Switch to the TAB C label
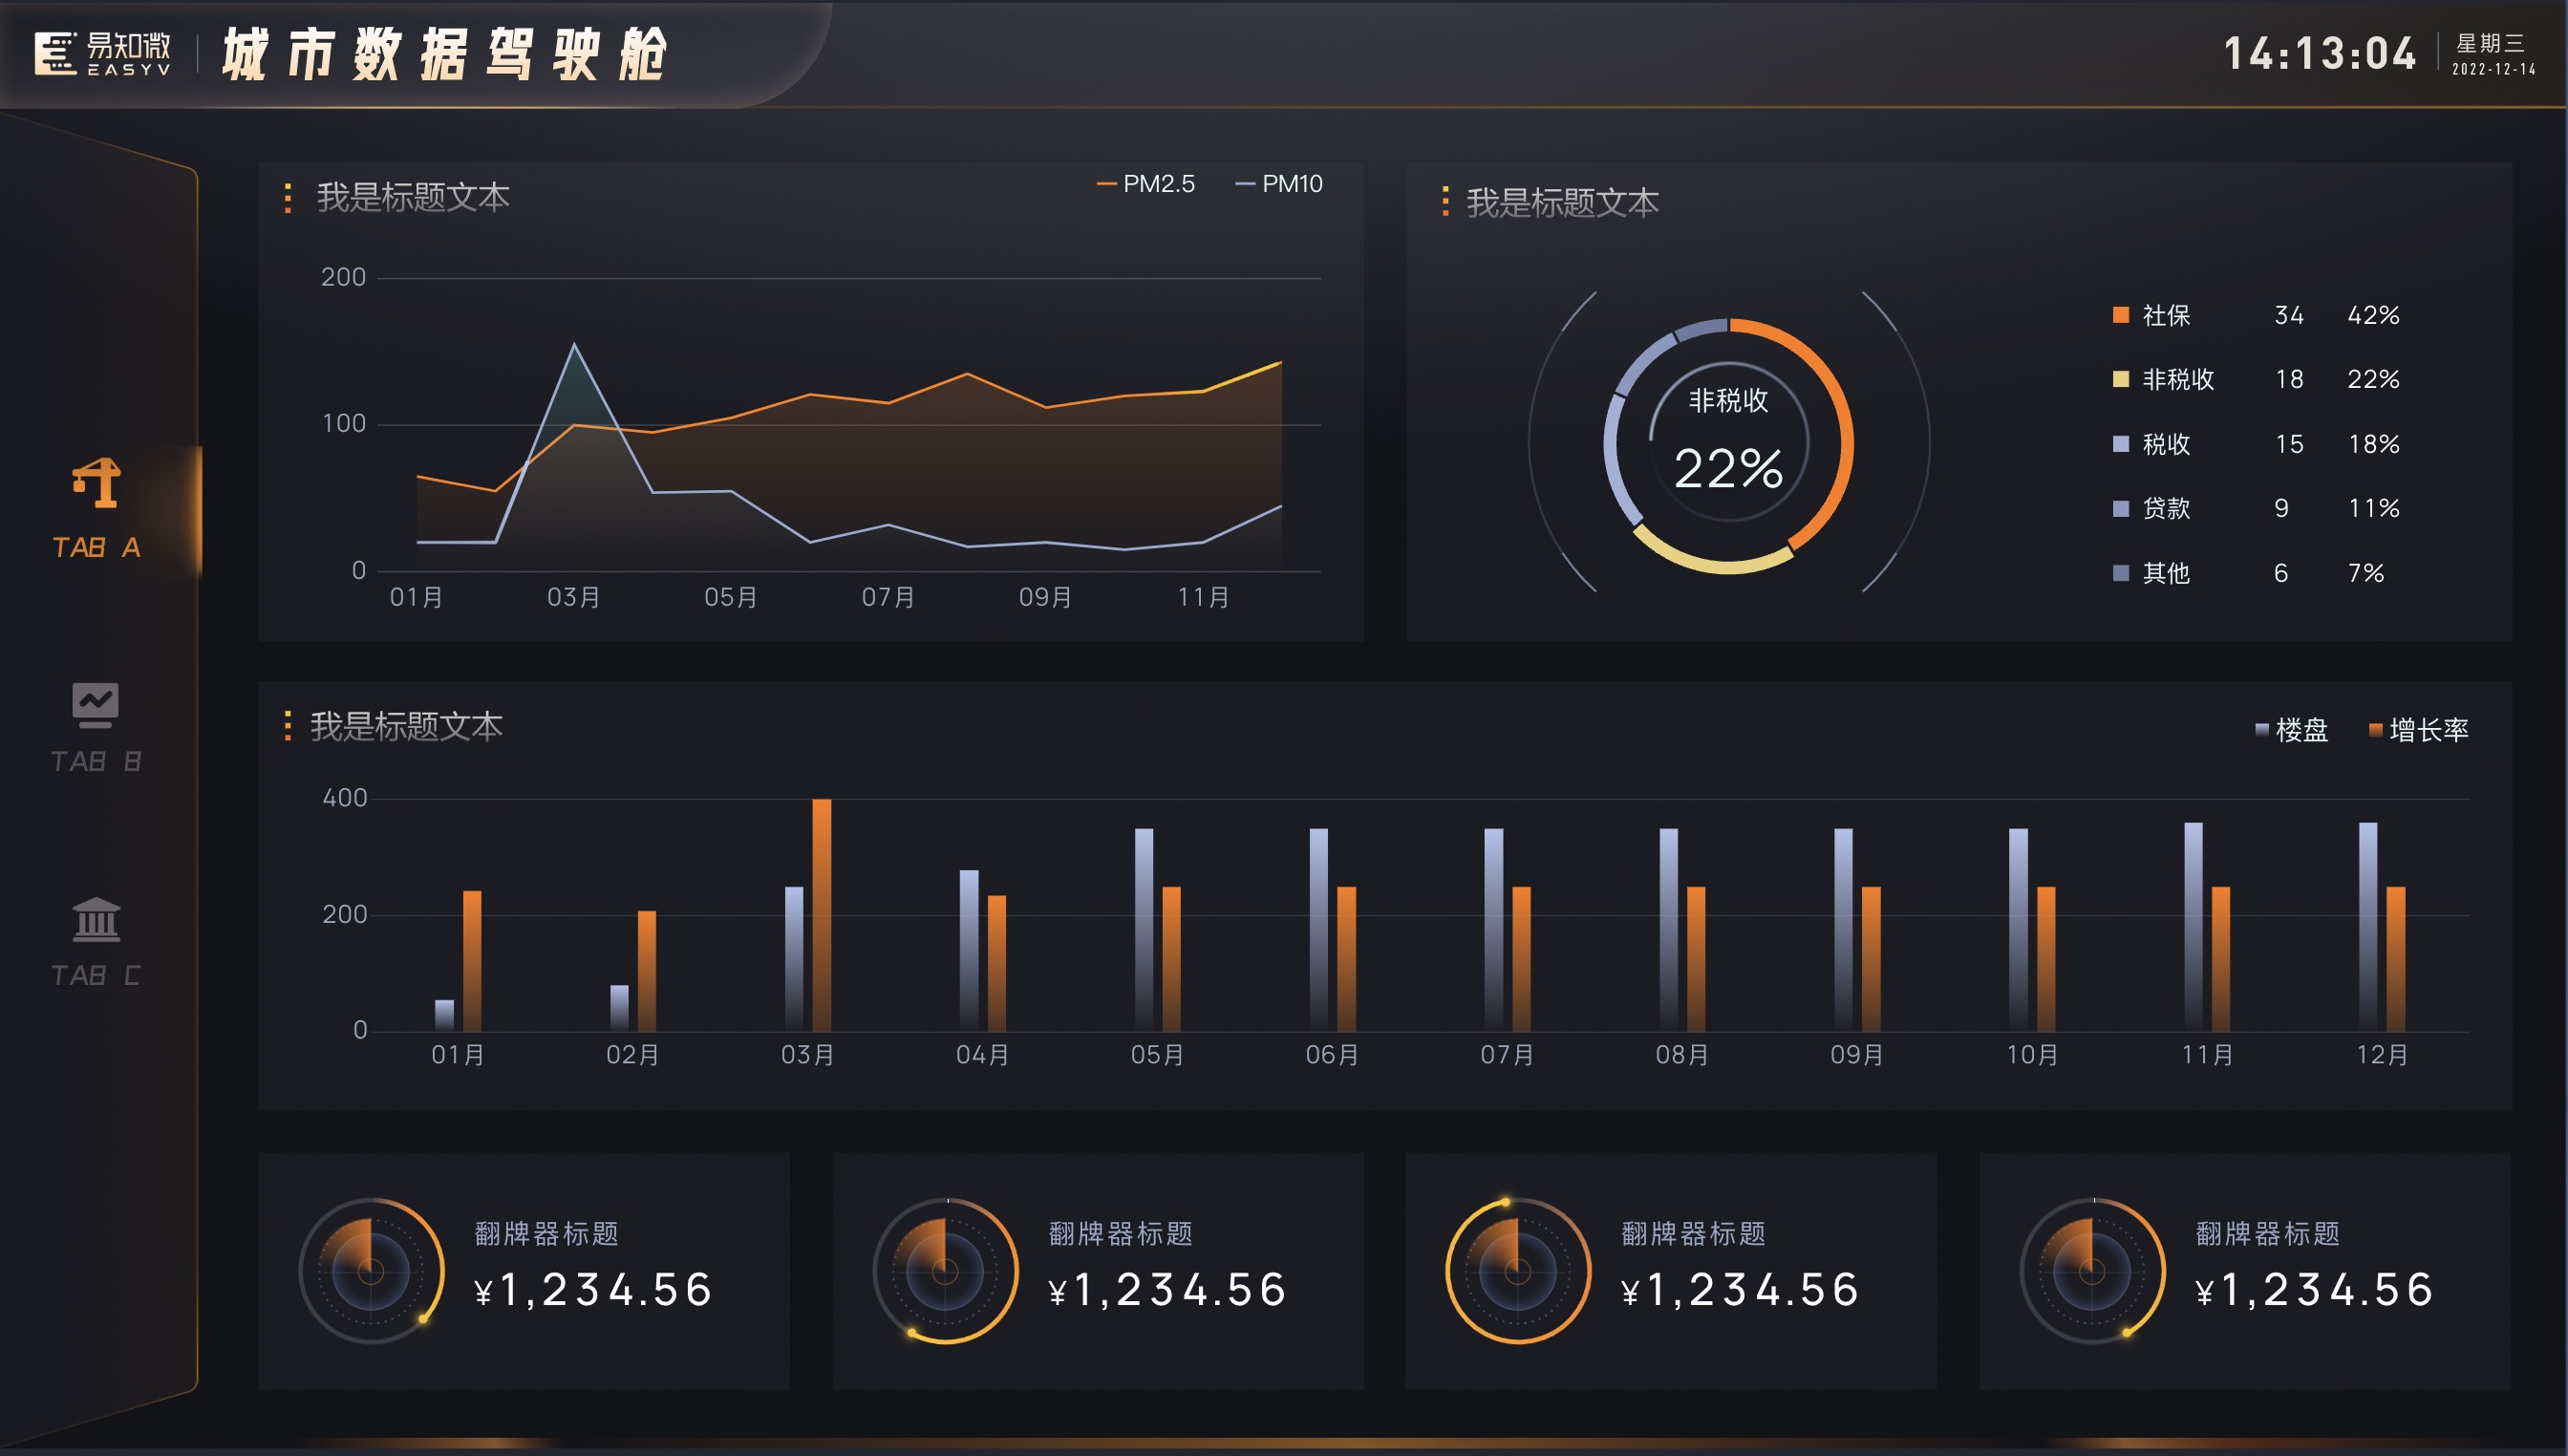 (96, 975)
